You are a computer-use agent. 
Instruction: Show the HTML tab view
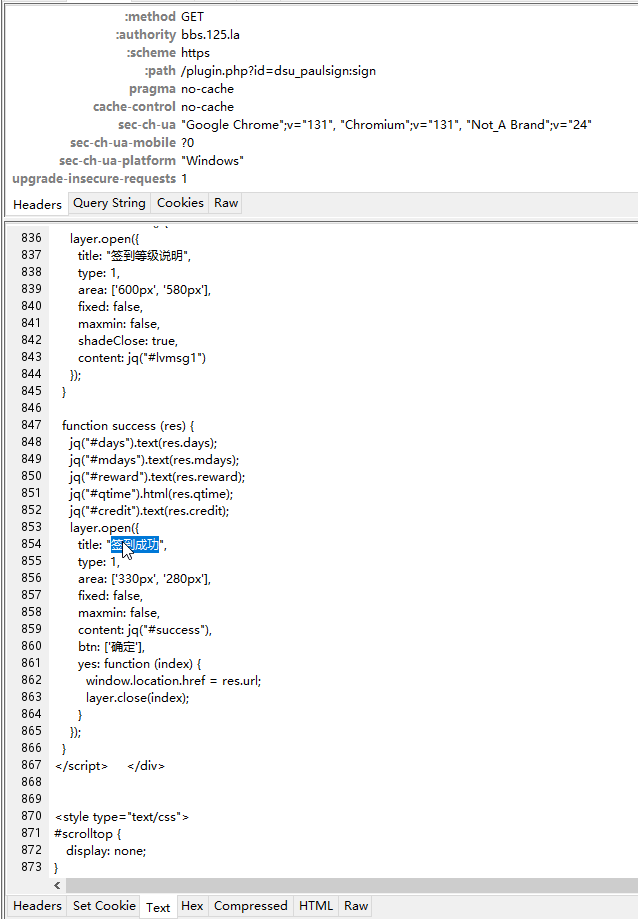[316, 906]
